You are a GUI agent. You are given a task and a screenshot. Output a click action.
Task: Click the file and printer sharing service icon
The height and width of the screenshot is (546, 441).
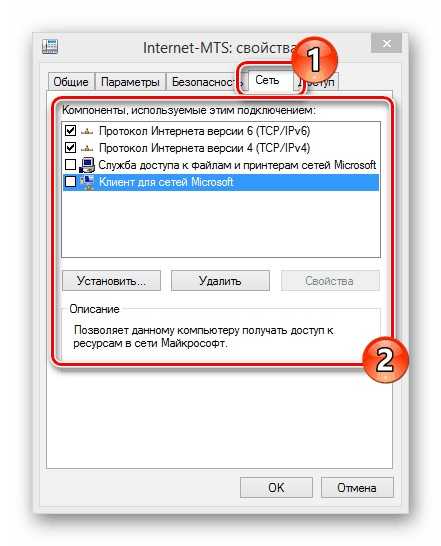[x=87, y=165]
